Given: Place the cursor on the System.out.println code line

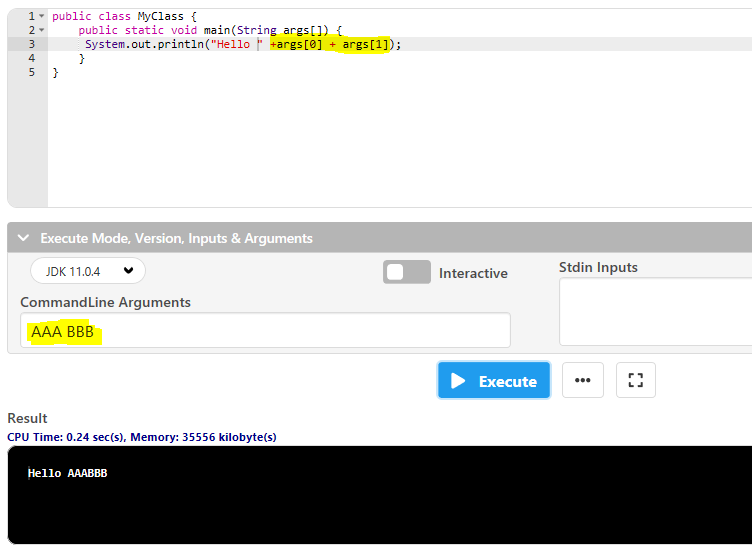Looking at the screenshot, I should click(243, 44).
